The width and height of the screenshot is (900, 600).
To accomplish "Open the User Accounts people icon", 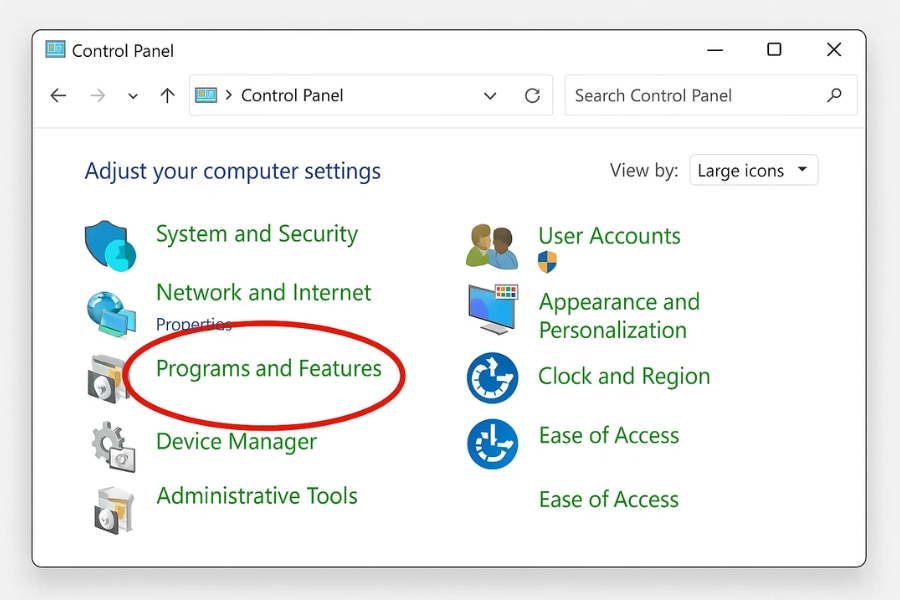I will 492,246.
